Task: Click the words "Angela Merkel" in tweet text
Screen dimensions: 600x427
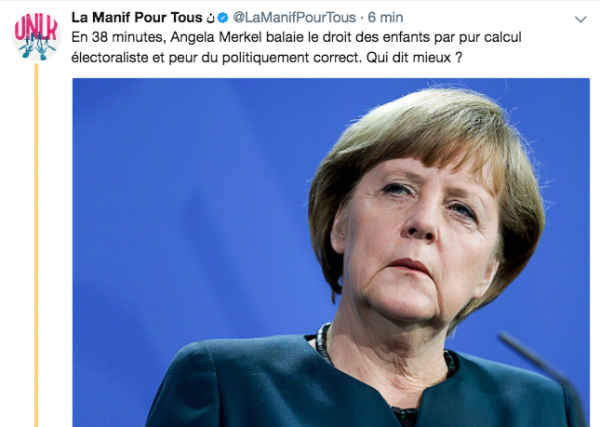Action: click(216, 37)
